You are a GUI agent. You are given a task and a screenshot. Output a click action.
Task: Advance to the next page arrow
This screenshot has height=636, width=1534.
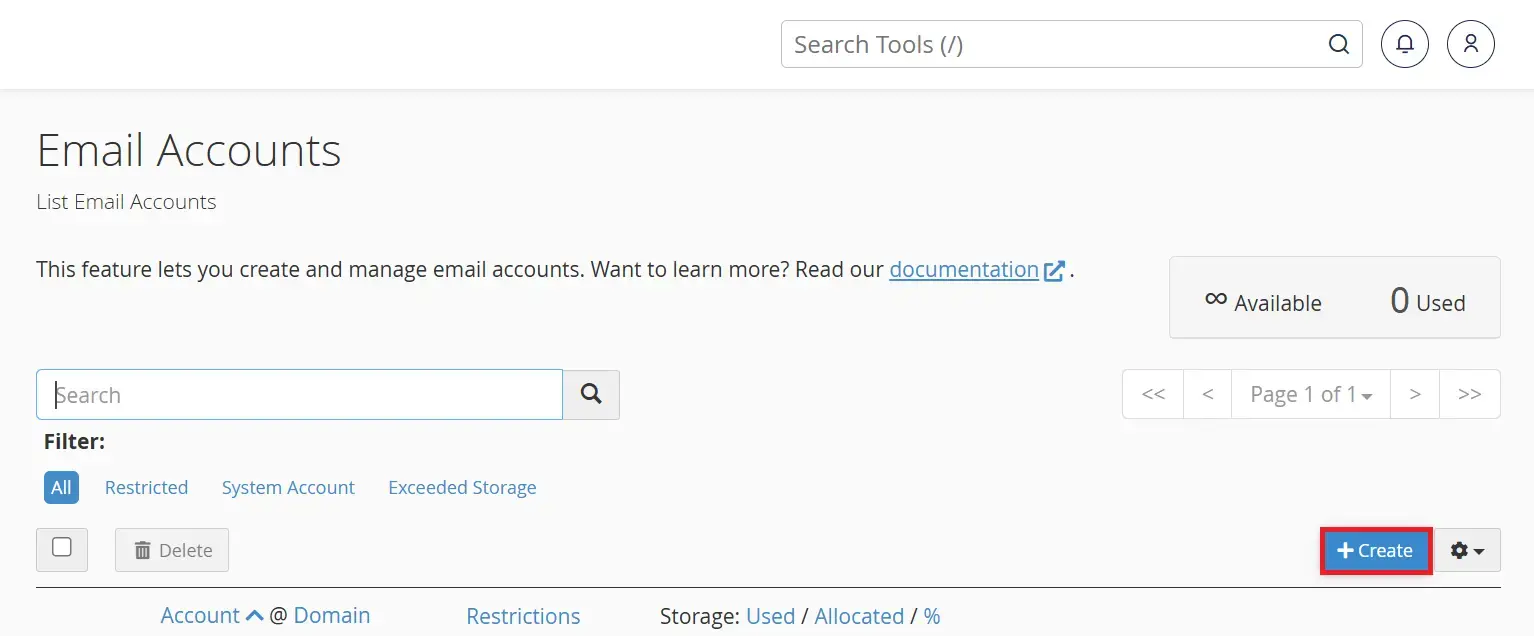tap(1414, 394)
